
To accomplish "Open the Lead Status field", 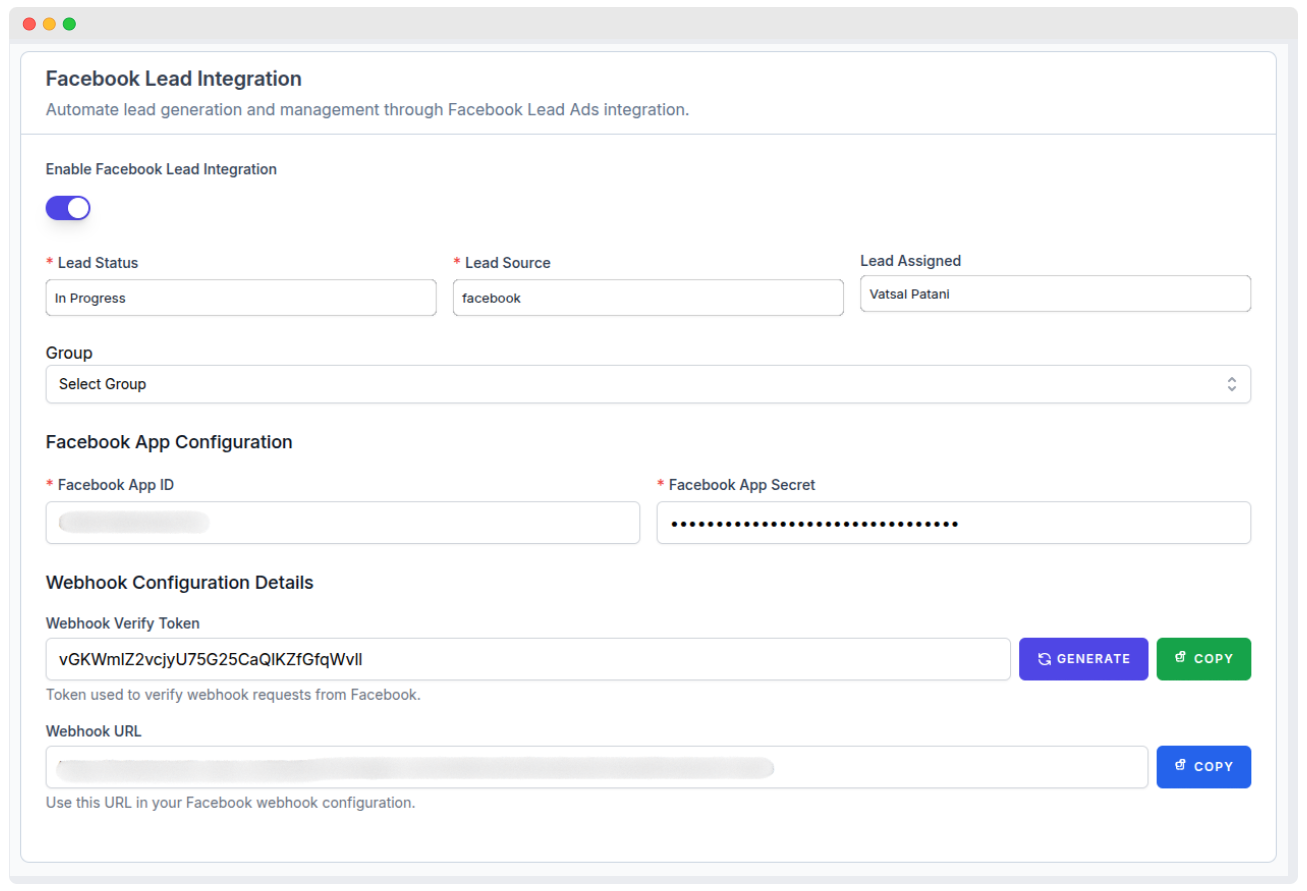I will tap(241, 298).
